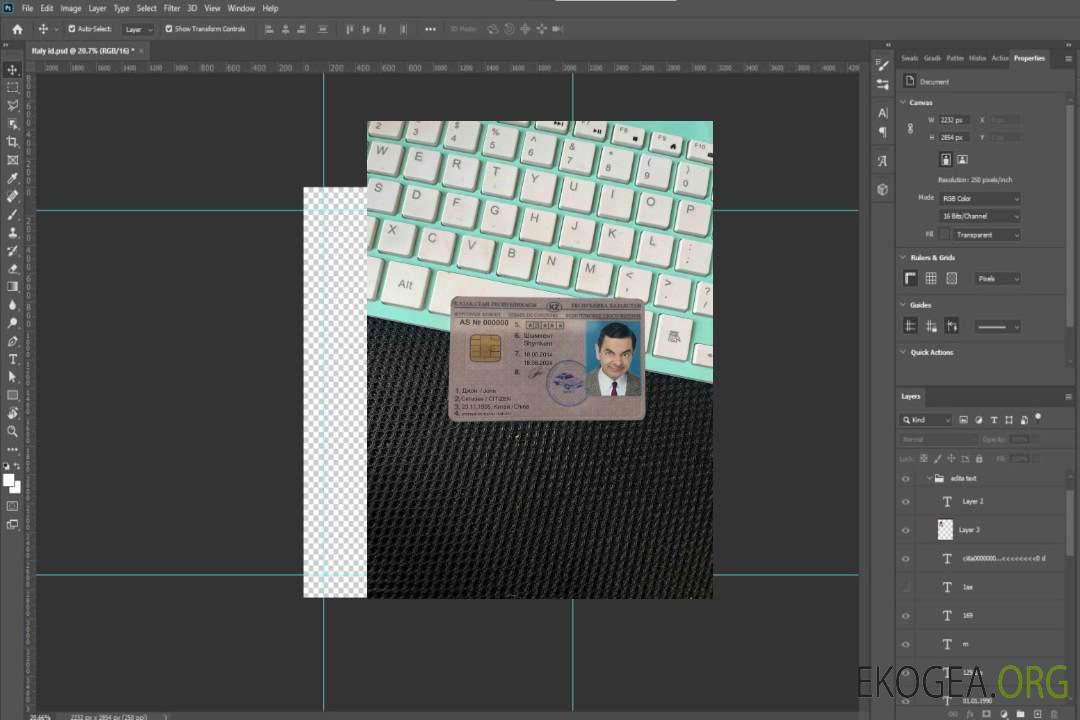Open the Image menu
The image size is (1080, 720).
coord(71,8)
